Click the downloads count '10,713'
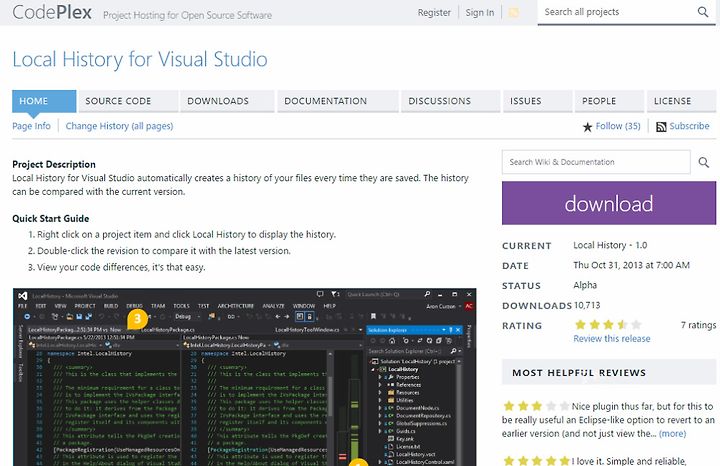Viewport: 720px width, 466px height. (x=587, y=305)
